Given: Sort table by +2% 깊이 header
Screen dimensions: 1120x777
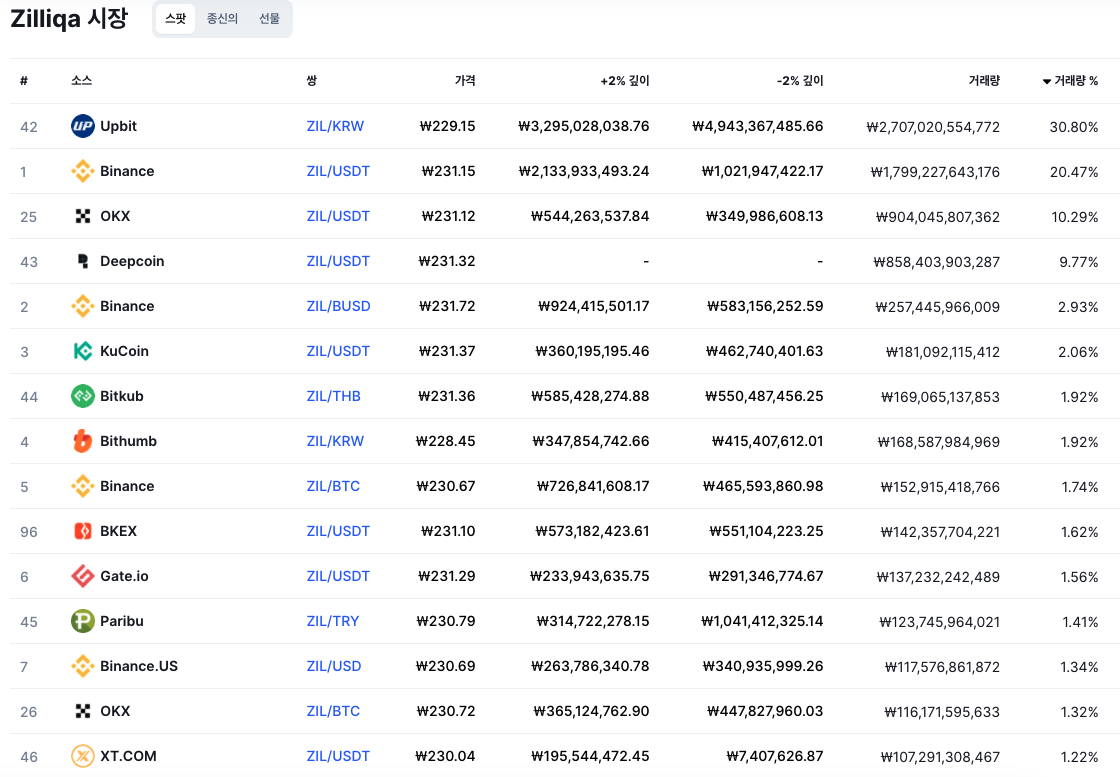Looking at the screenshot, I should click(625, 81).
